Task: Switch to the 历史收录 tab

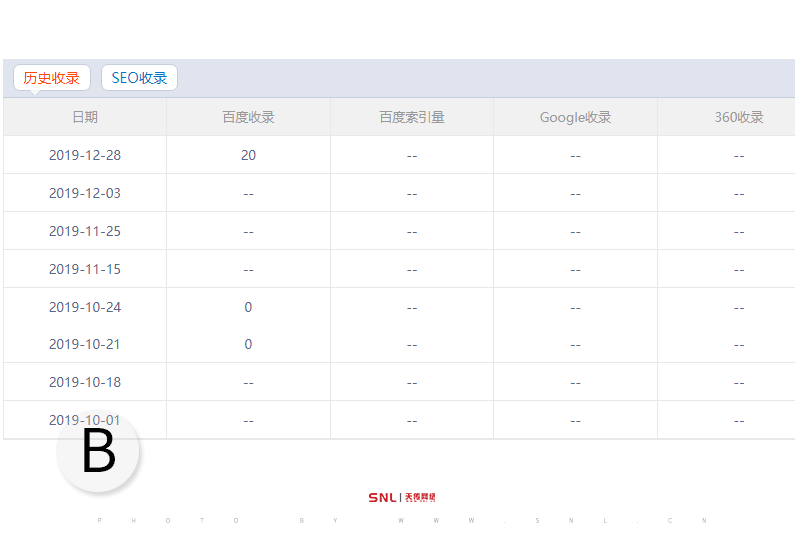Action: (52, 78)
